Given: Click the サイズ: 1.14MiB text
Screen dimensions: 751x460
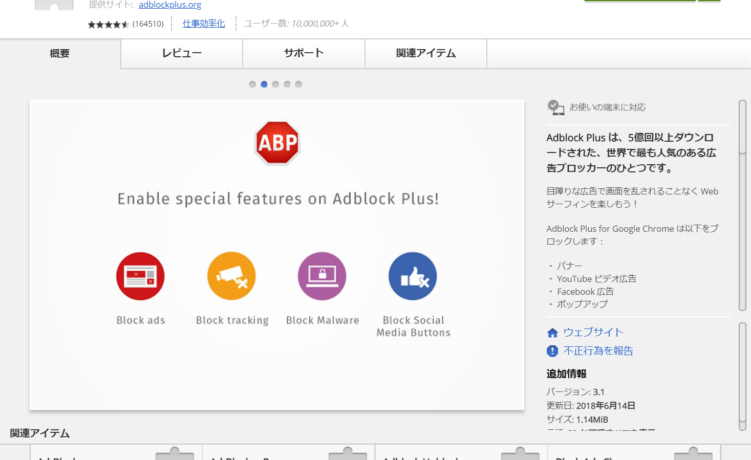Looking at the screenshot, I should coord(577,420).
